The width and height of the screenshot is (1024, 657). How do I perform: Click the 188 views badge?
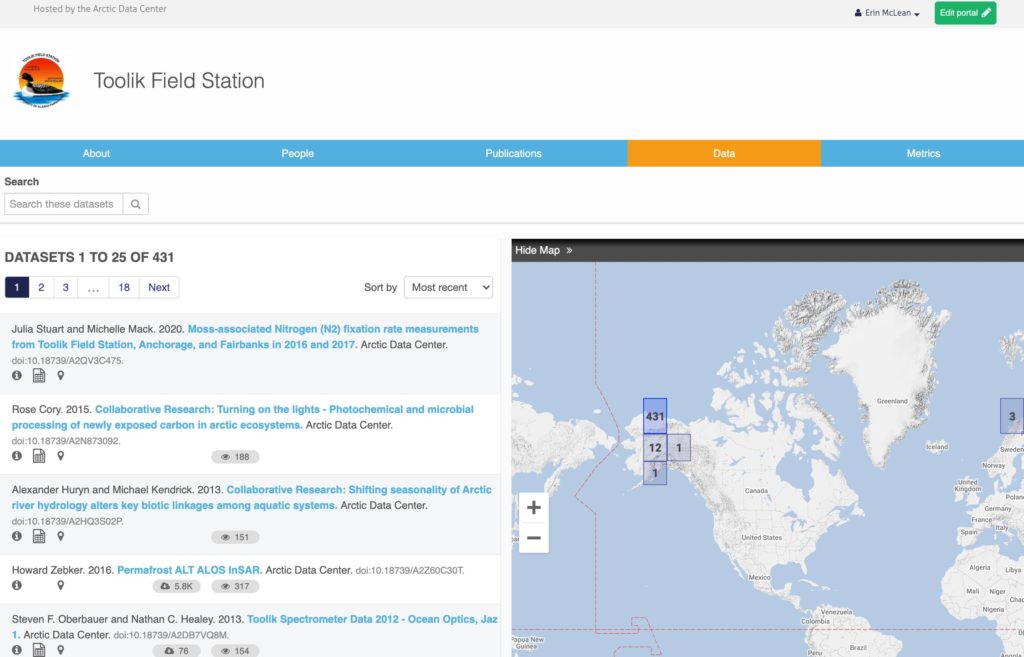(x=235, y=457)
